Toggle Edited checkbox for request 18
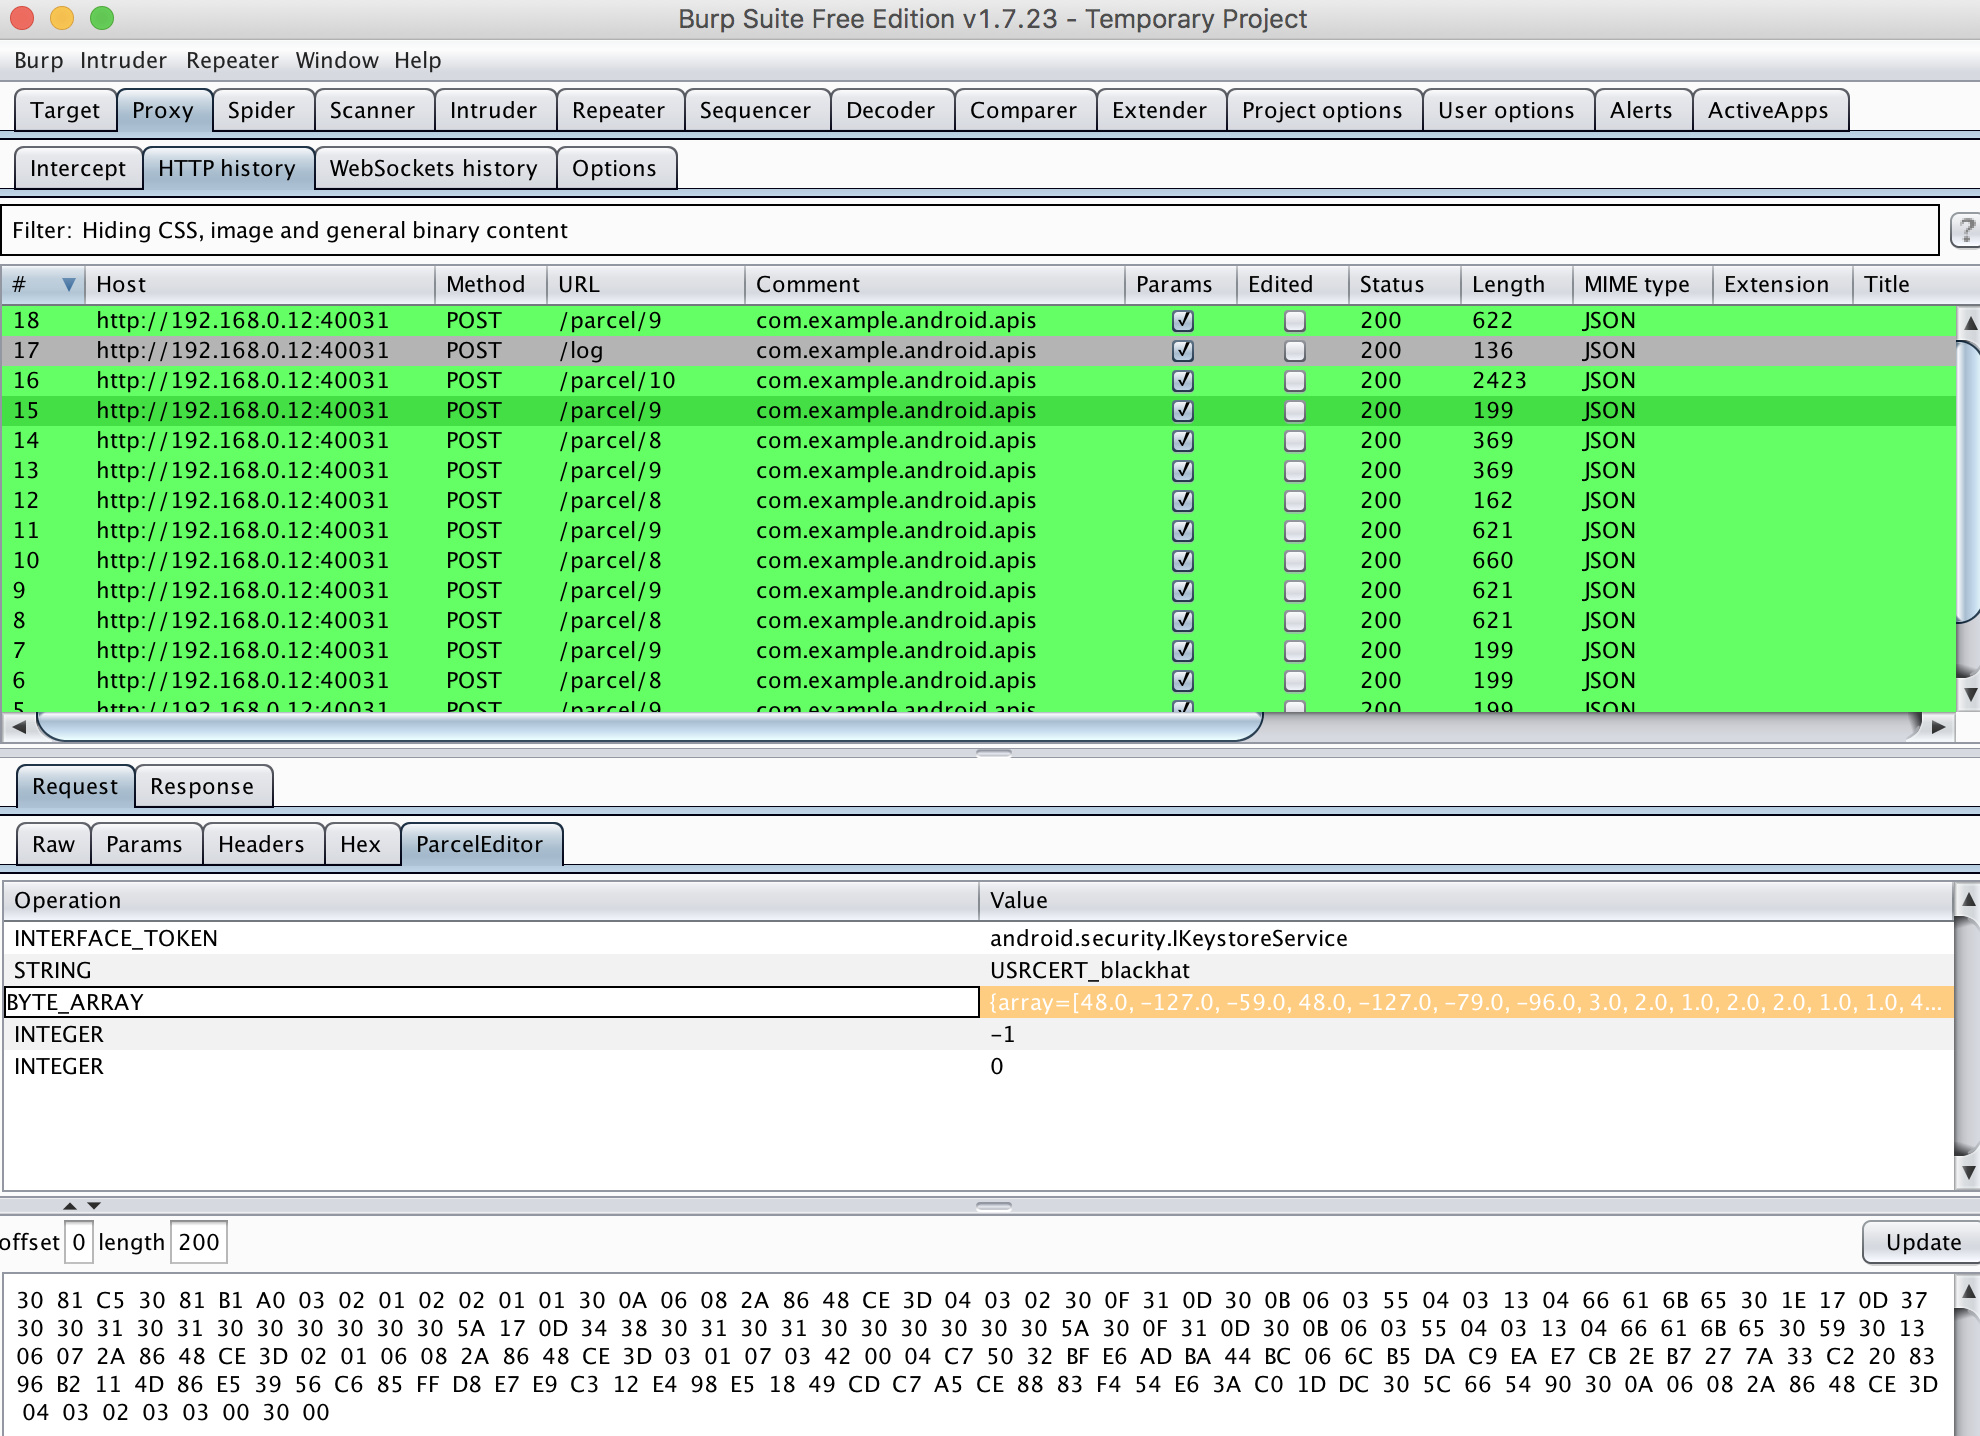Image resolution: width=1980 pixels, height=1436 pixels. pos(1295,321)
